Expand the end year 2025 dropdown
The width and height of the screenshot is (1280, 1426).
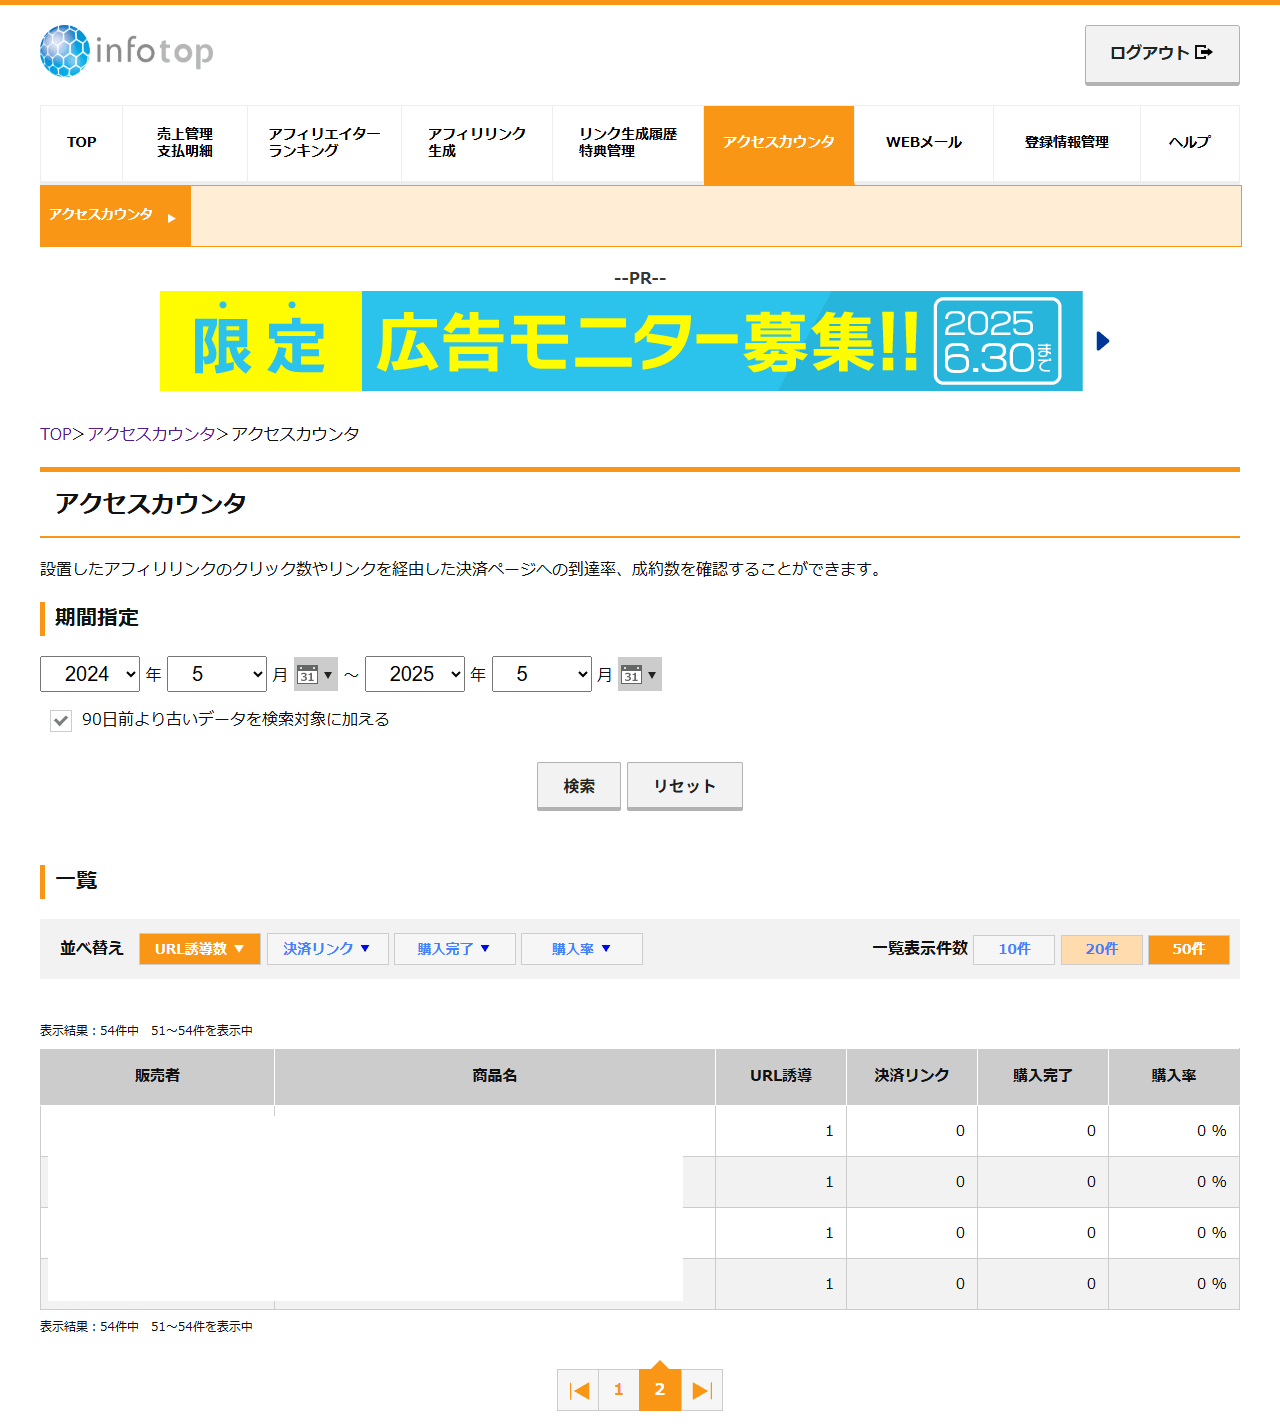coord(415,675)
